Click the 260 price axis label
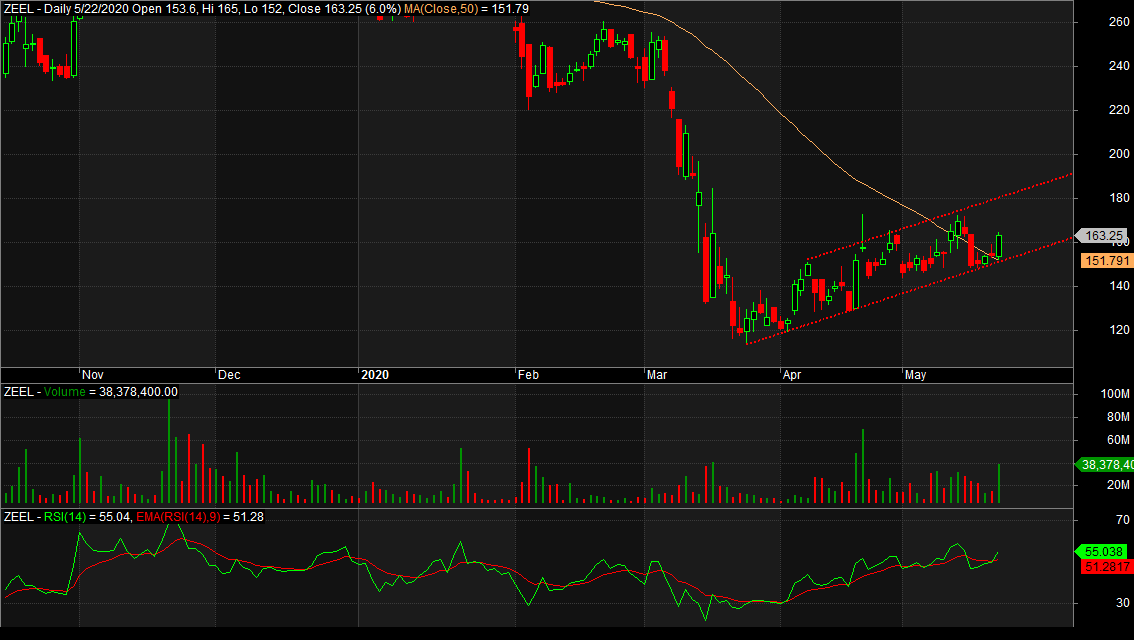The image size is (1134, 640). coord(1119,22)
